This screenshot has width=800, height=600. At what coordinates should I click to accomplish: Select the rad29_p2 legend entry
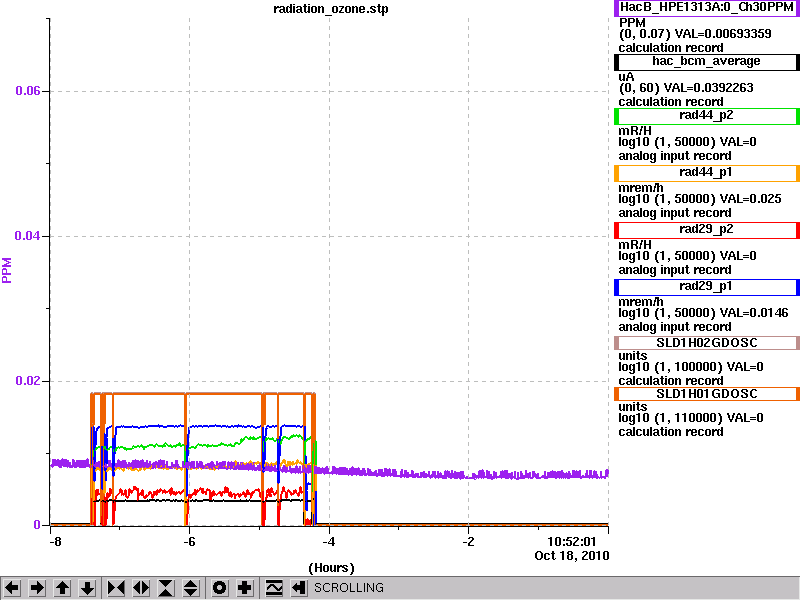click(x=707, y=230)
